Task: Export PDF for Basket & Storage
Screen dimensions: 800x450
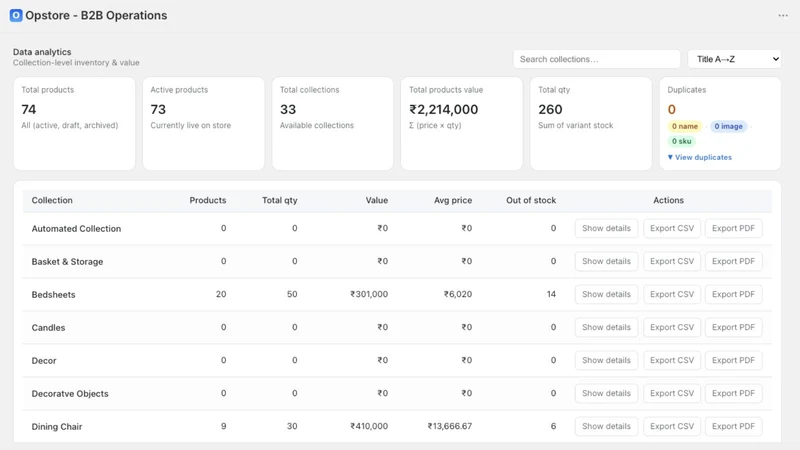Action: coord(733,261)
